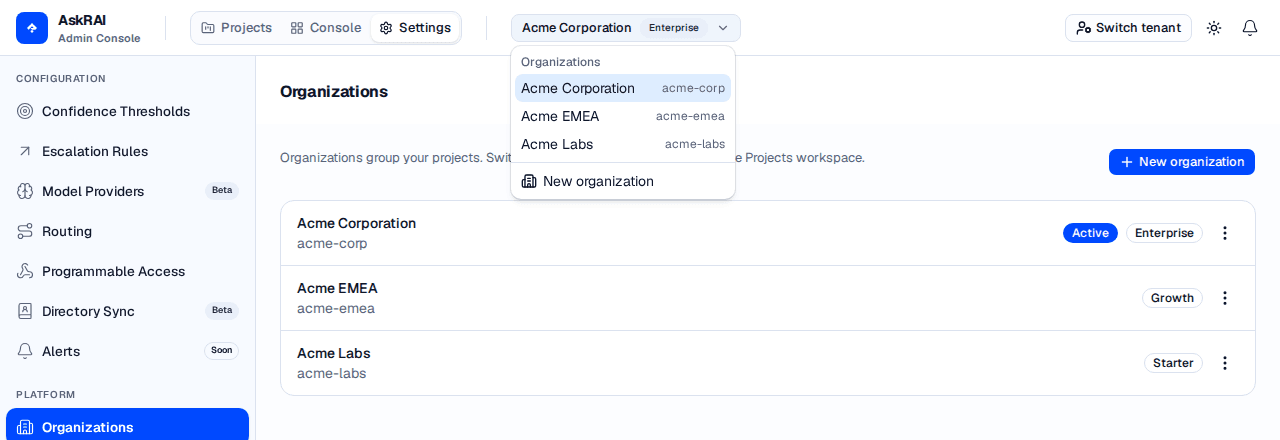1280x440 pixels.
Task: Toggle the light/dark theme sun icon
Action: pos(1214,28)
